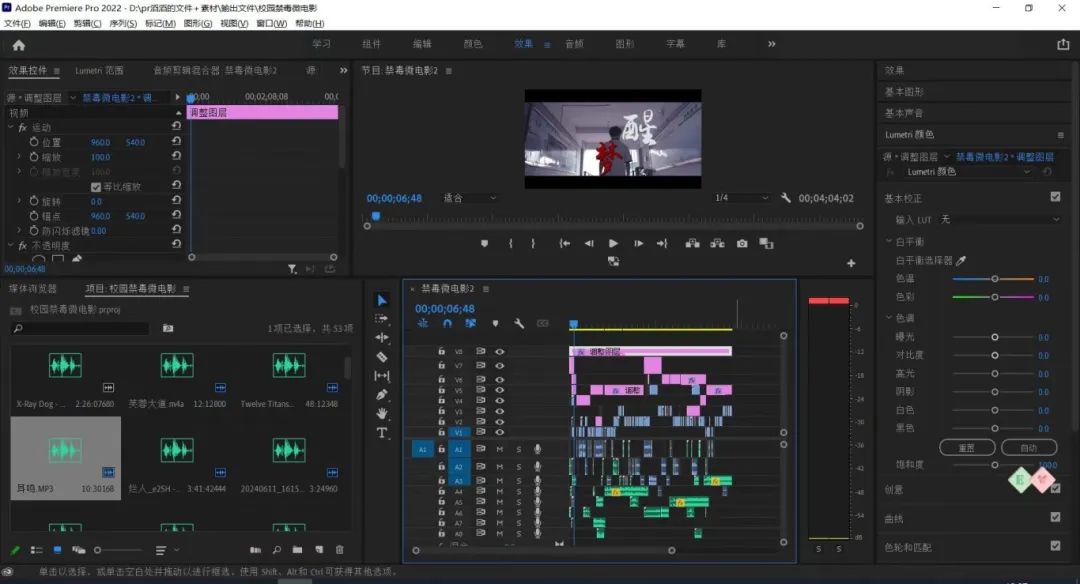1080x584 pixels.
Task: Play the program monitor
Action: click(x=613, y=243)
